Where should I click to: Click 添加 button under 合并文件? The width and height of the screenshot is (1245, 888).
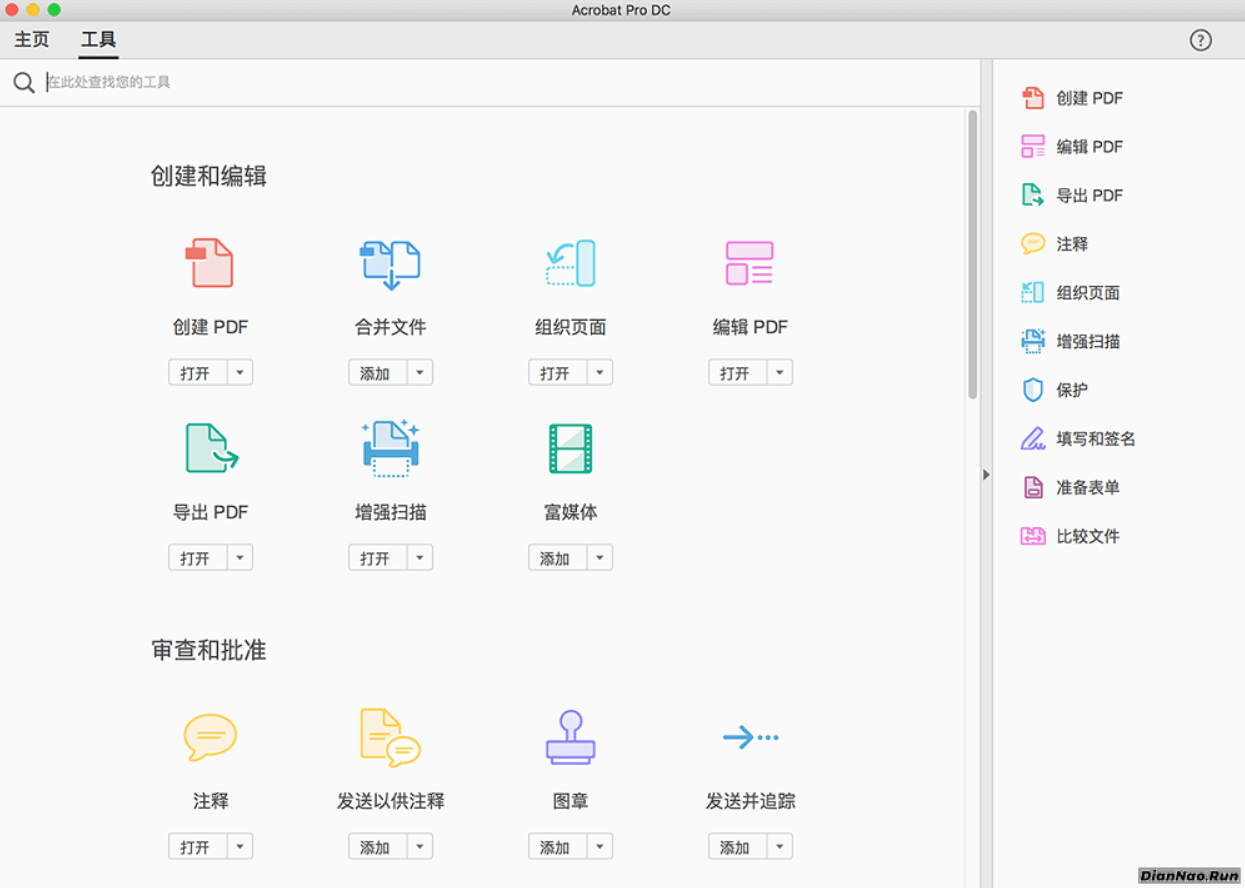click(377, 373)
